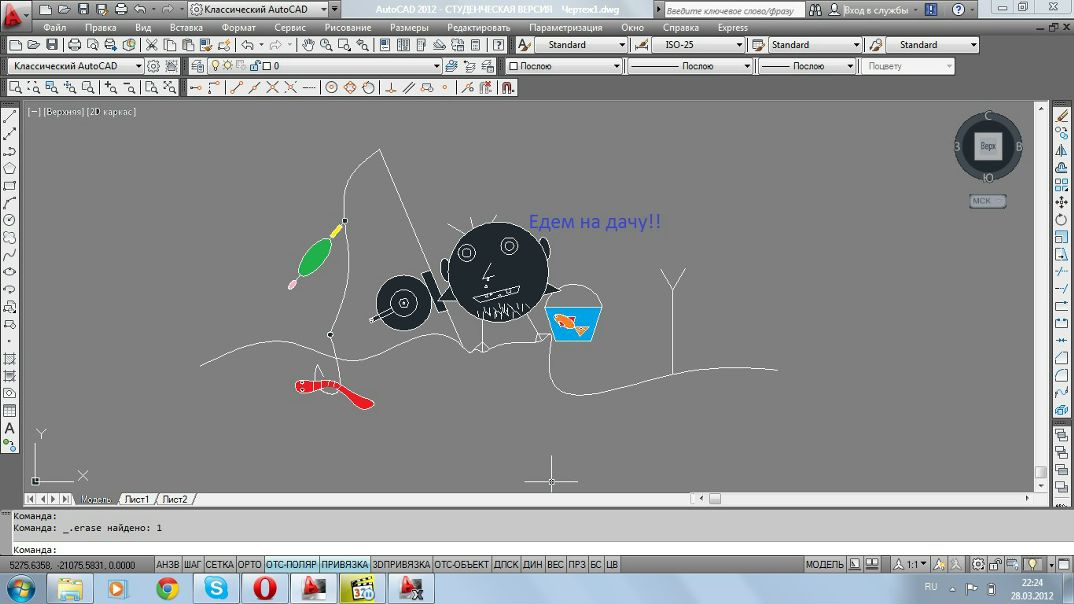Viewport: 1074px width, 604px height.
Task: Click the МОДЕЛЬ button in status bar
Action: [x=825, y=564]
